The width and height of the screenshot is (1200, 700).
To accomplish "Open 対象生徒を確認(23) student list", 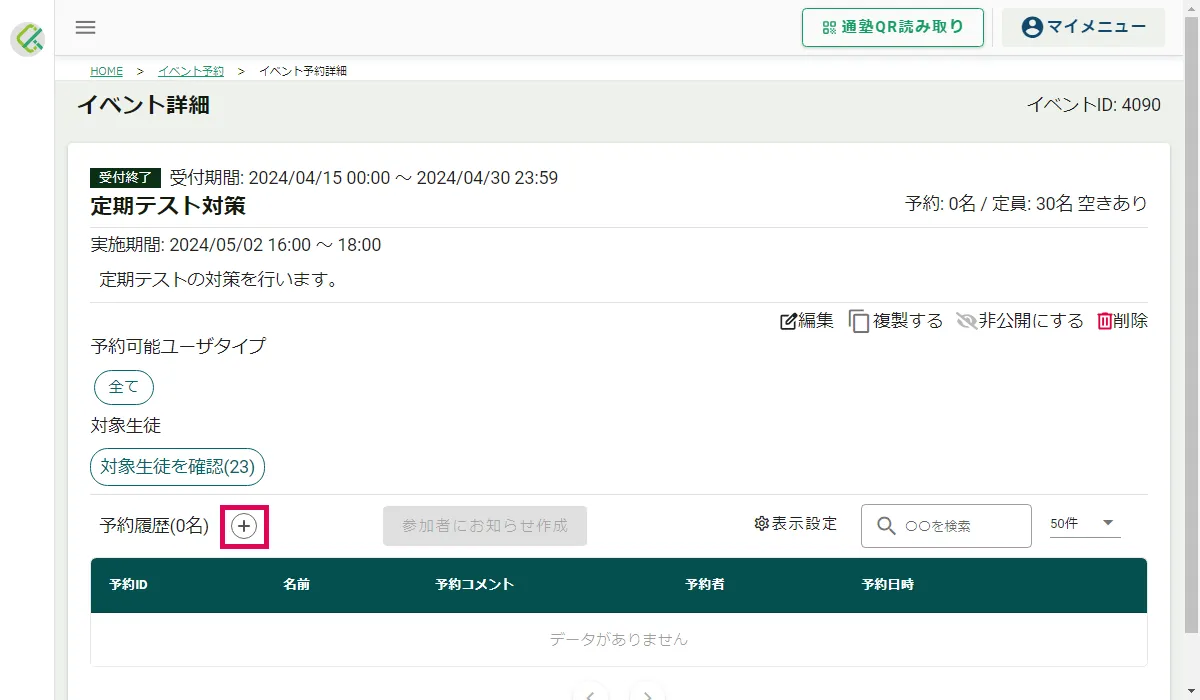I will [177, 466].
